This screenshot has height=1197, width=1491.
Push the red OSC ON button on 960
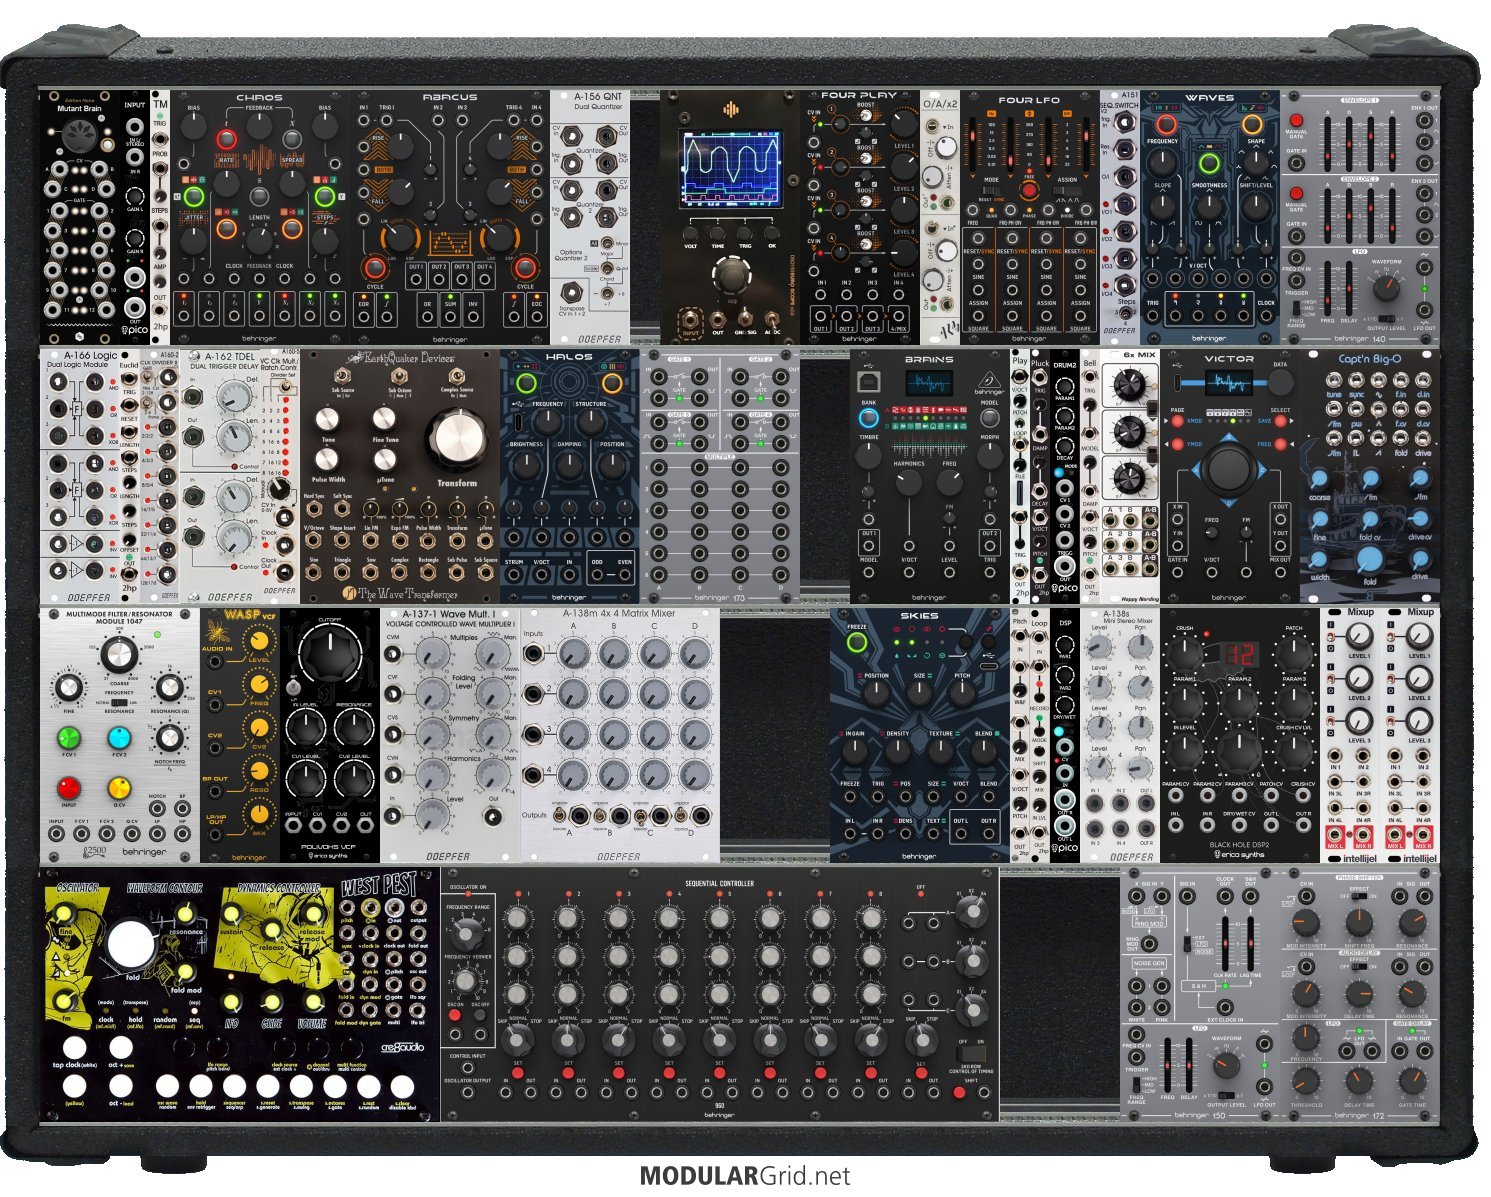tap(453, 1015)
